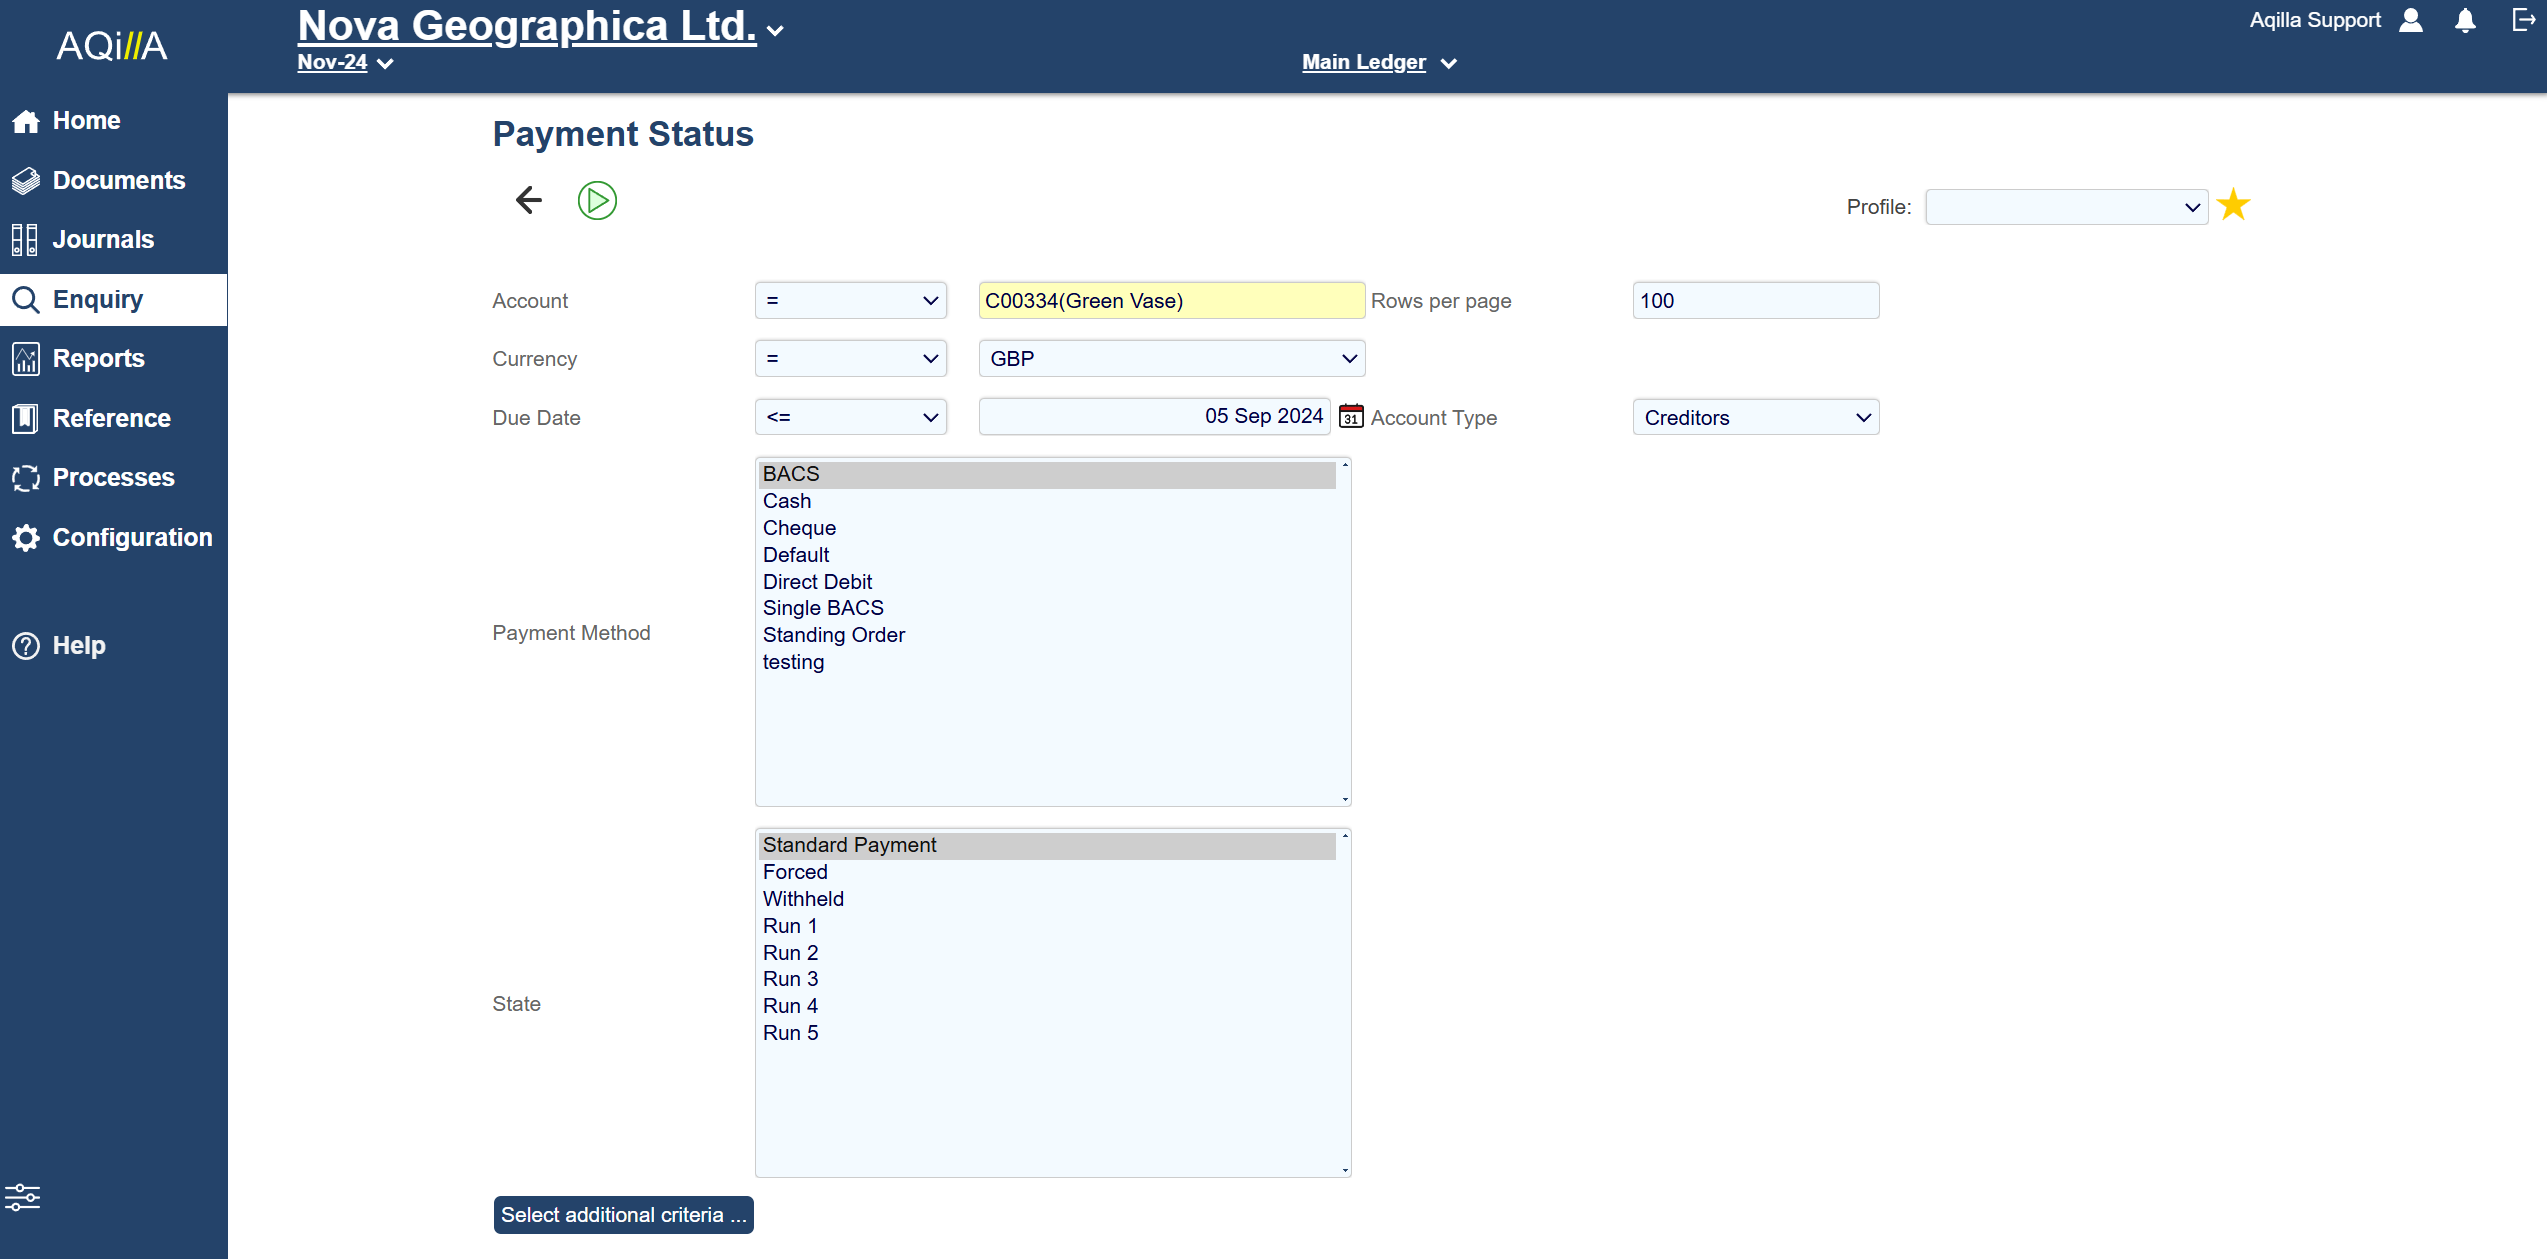Expand the Currency GBP dropdown
The height and width of the screenshot is (1259, 2547).
click(x=1171, y=359)
